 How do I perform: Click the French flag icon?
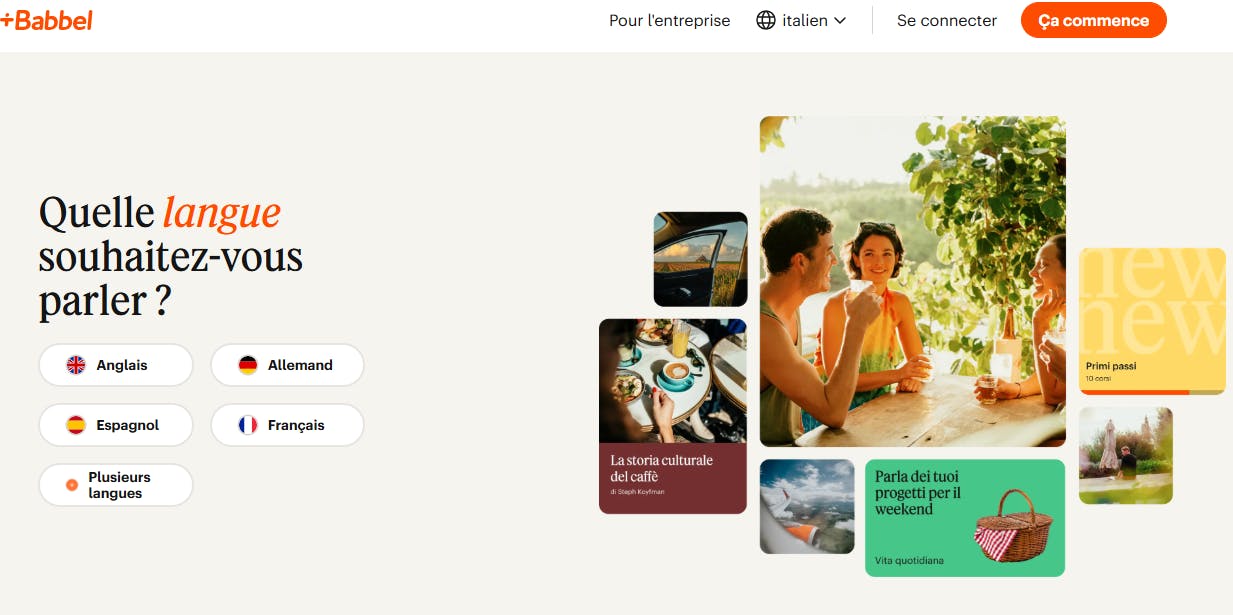(248, 425)
